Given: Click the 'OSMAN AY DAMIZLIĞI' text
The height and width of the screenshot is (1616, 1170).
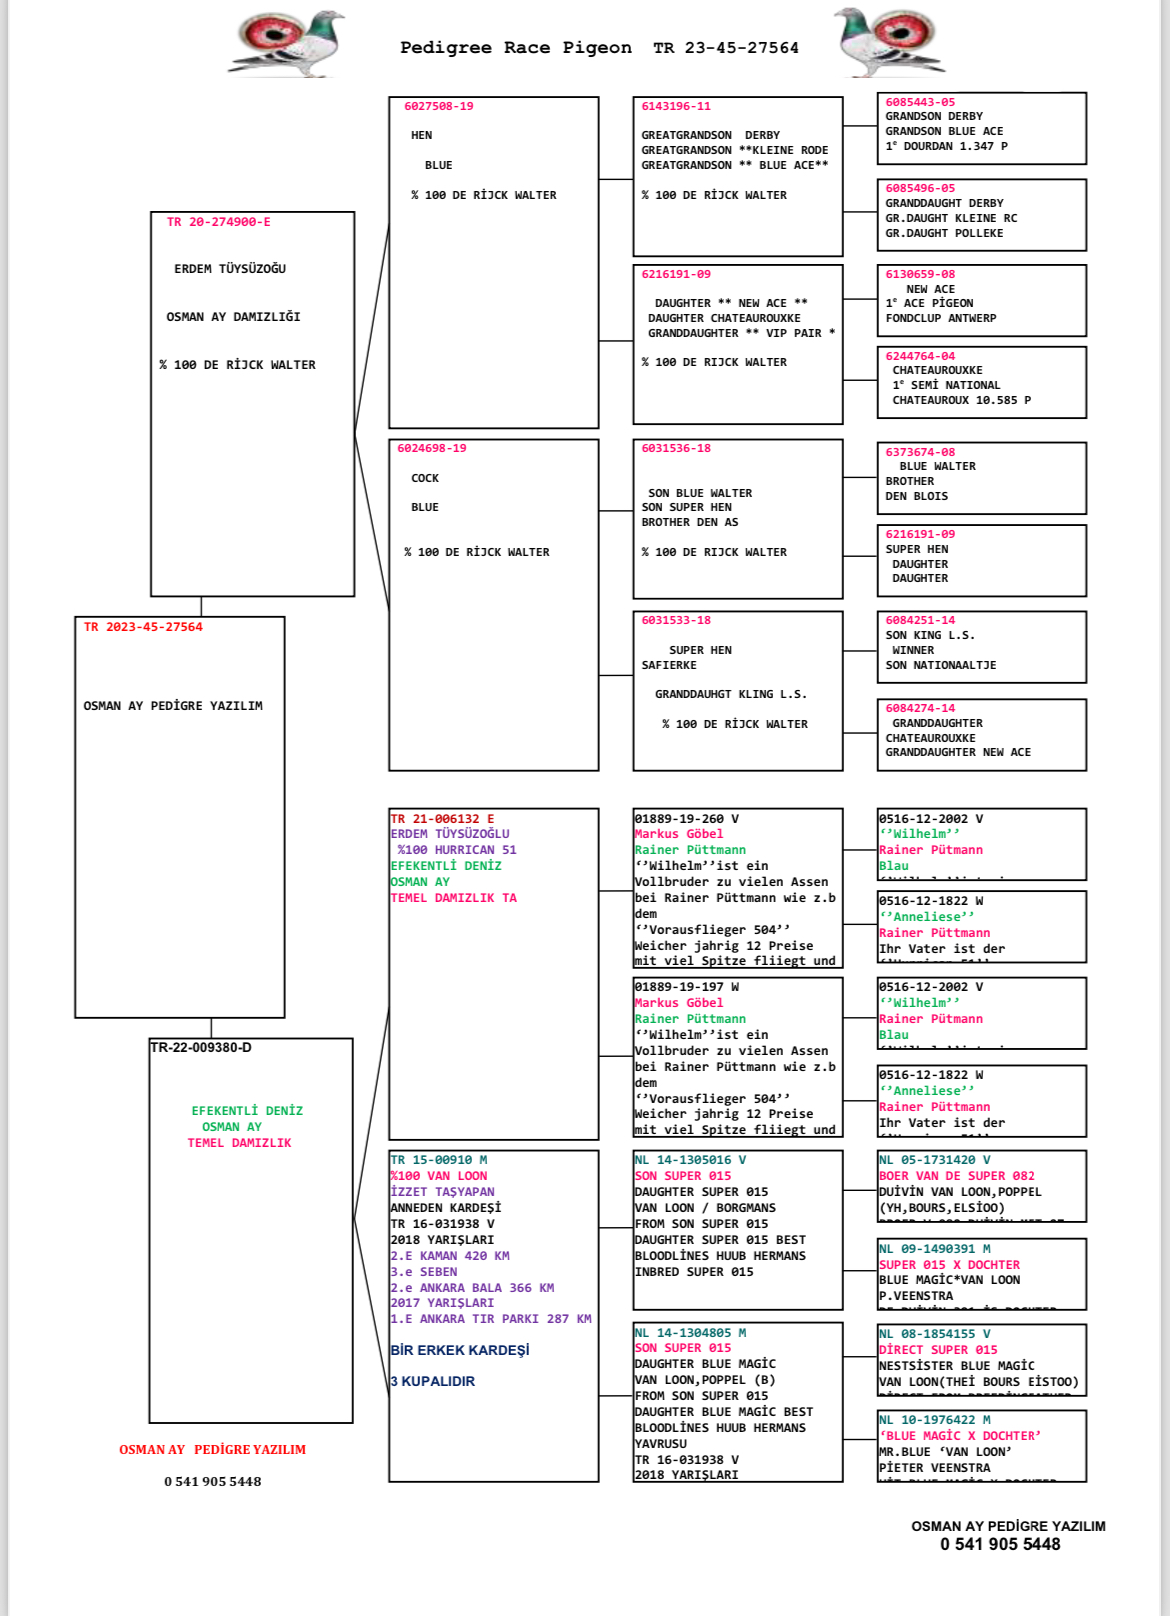Looking at the screenshot, I should [x=233, y=317].
